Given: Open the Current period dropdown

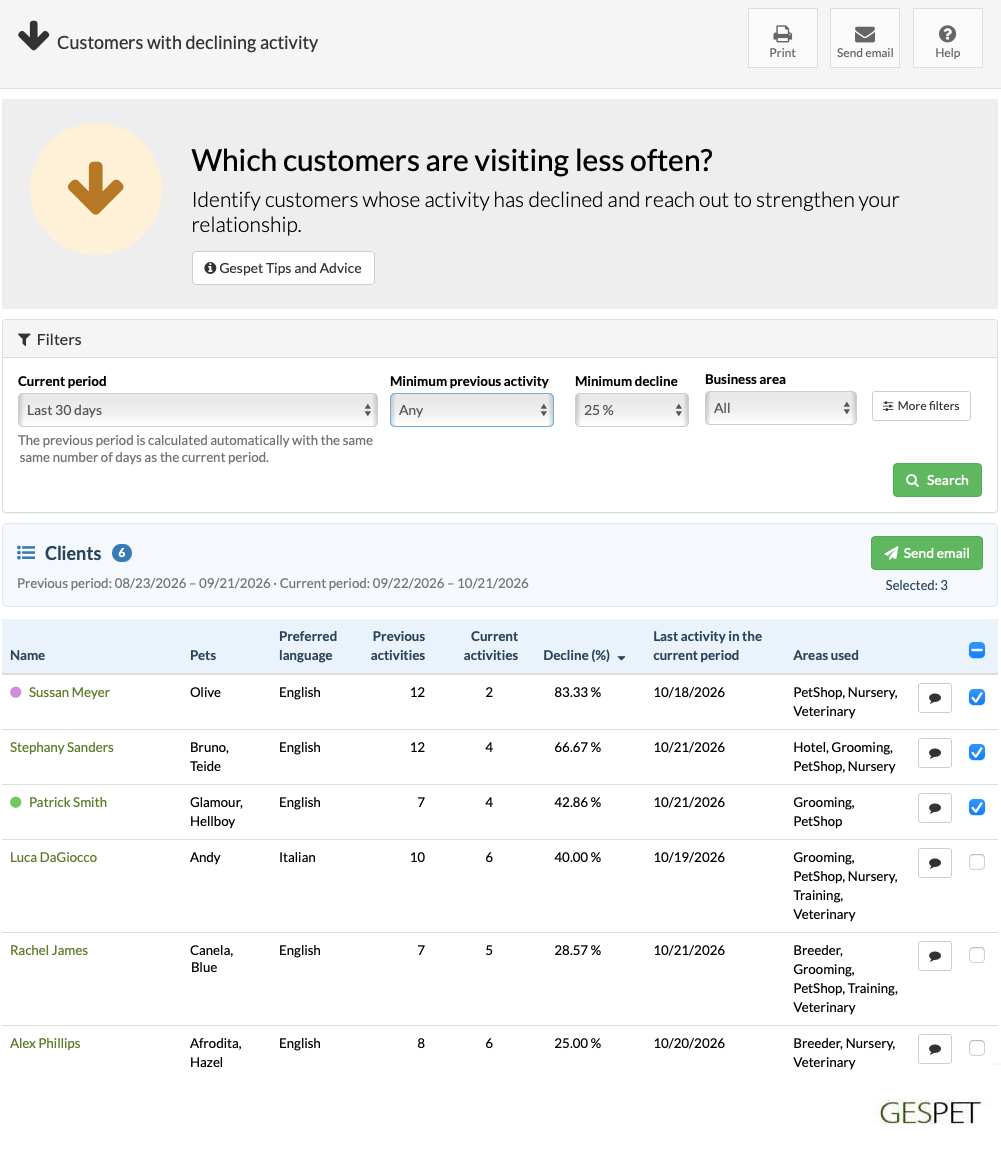Looking at the screenshot, I should [197, 410].
